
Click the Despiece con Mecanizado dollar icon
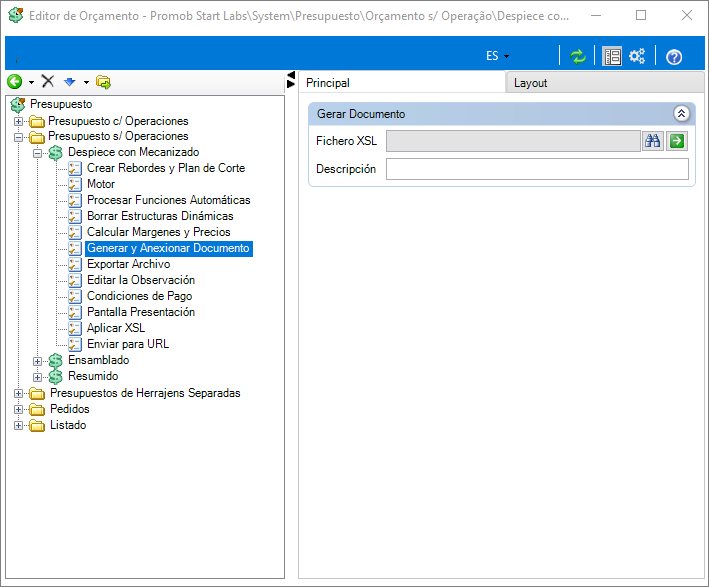56,153
